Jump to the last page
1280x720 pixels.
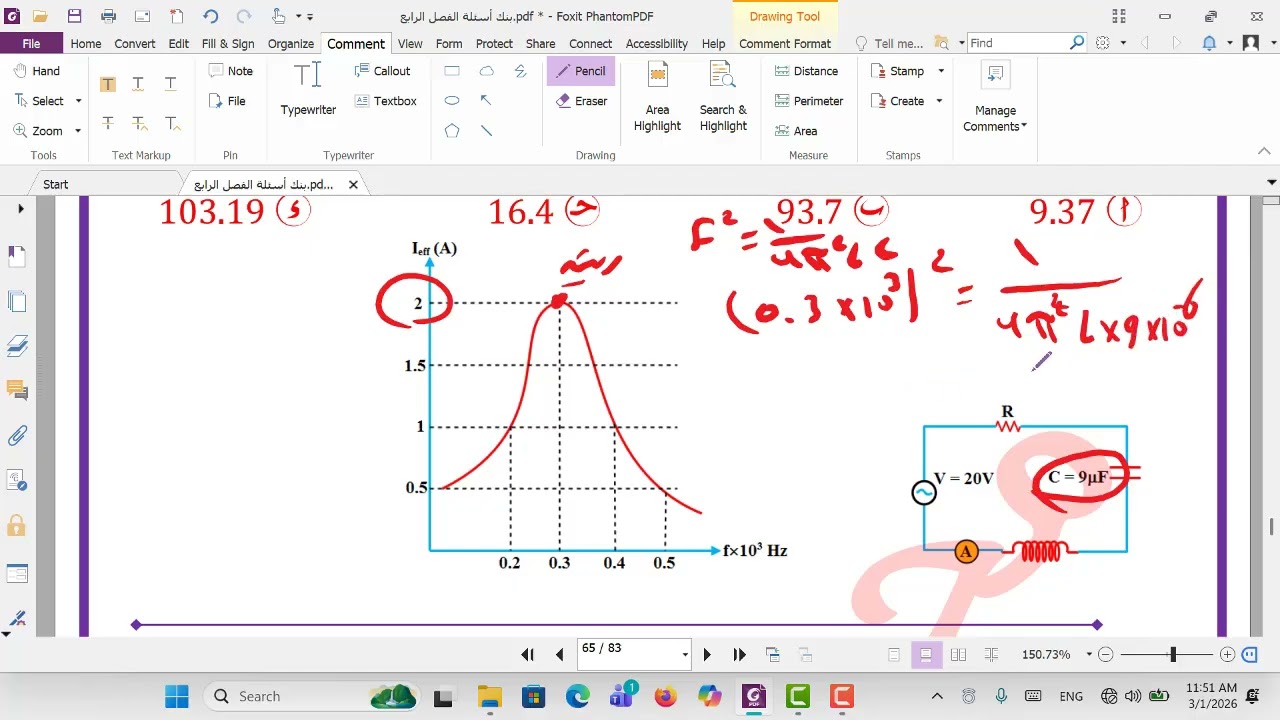point(739,655)
